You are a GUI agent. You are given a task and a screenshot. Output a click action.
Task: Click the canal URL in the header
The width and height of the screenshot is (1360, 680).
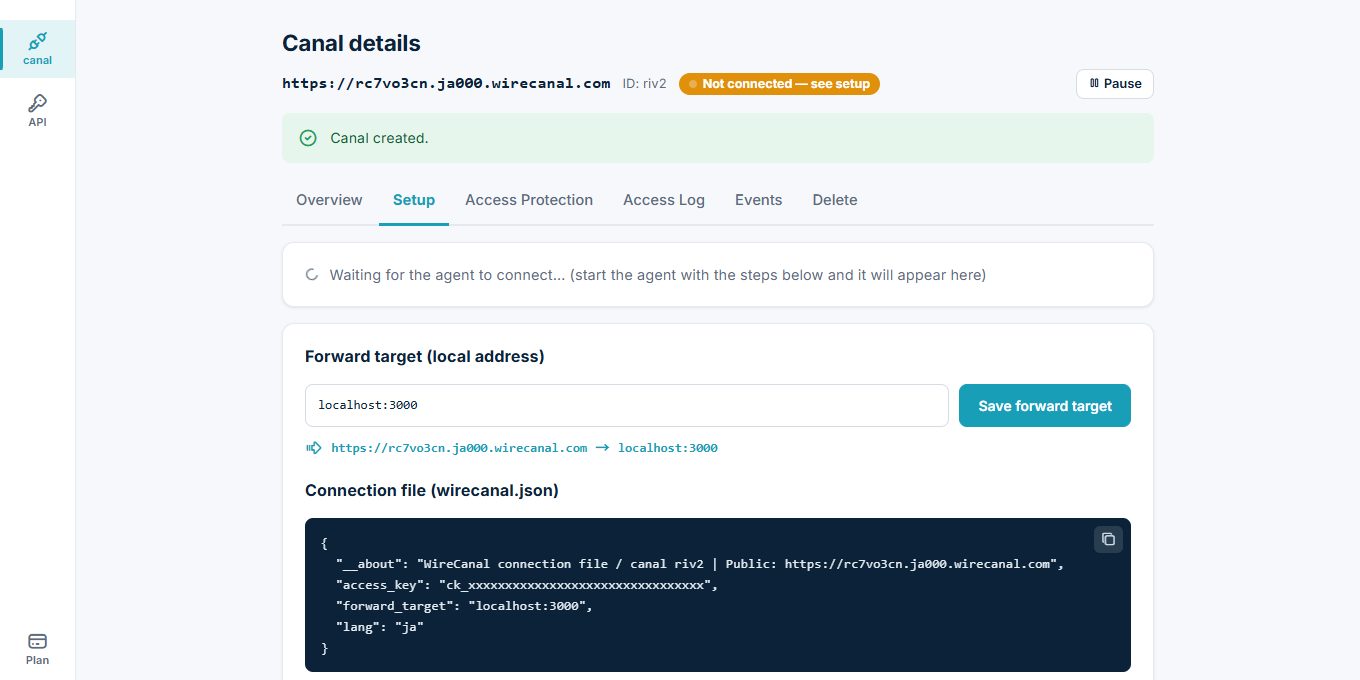[446, 84]
